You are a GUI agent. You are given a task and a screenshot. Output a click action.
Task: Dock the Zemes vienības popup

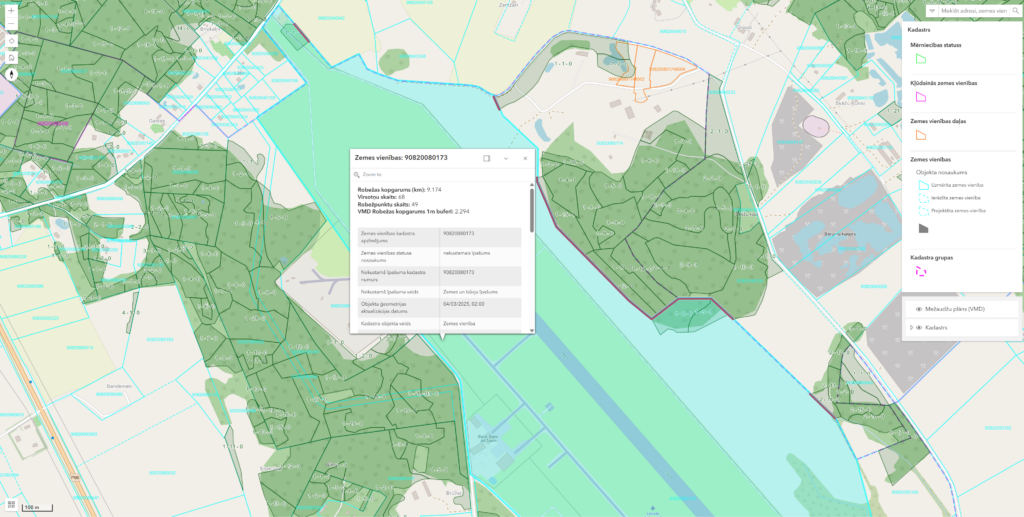point(487,158)
